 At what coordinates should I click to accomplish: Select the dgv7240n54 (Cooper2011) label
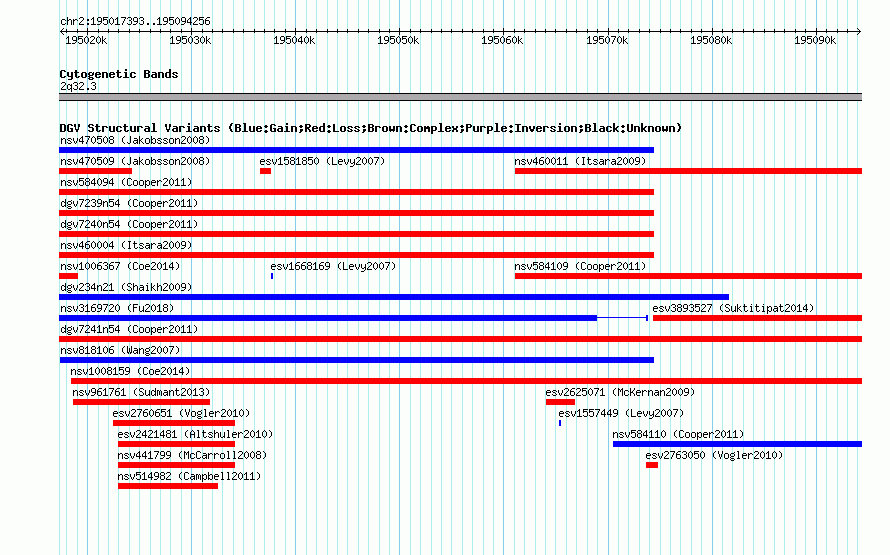(x=129, y=224)
